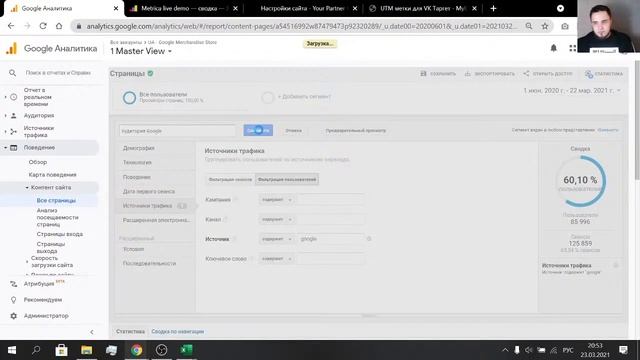The width and height of the screenshot is (640, 360).
Task: Click the browser back arrow
Action: pos(11,26)
